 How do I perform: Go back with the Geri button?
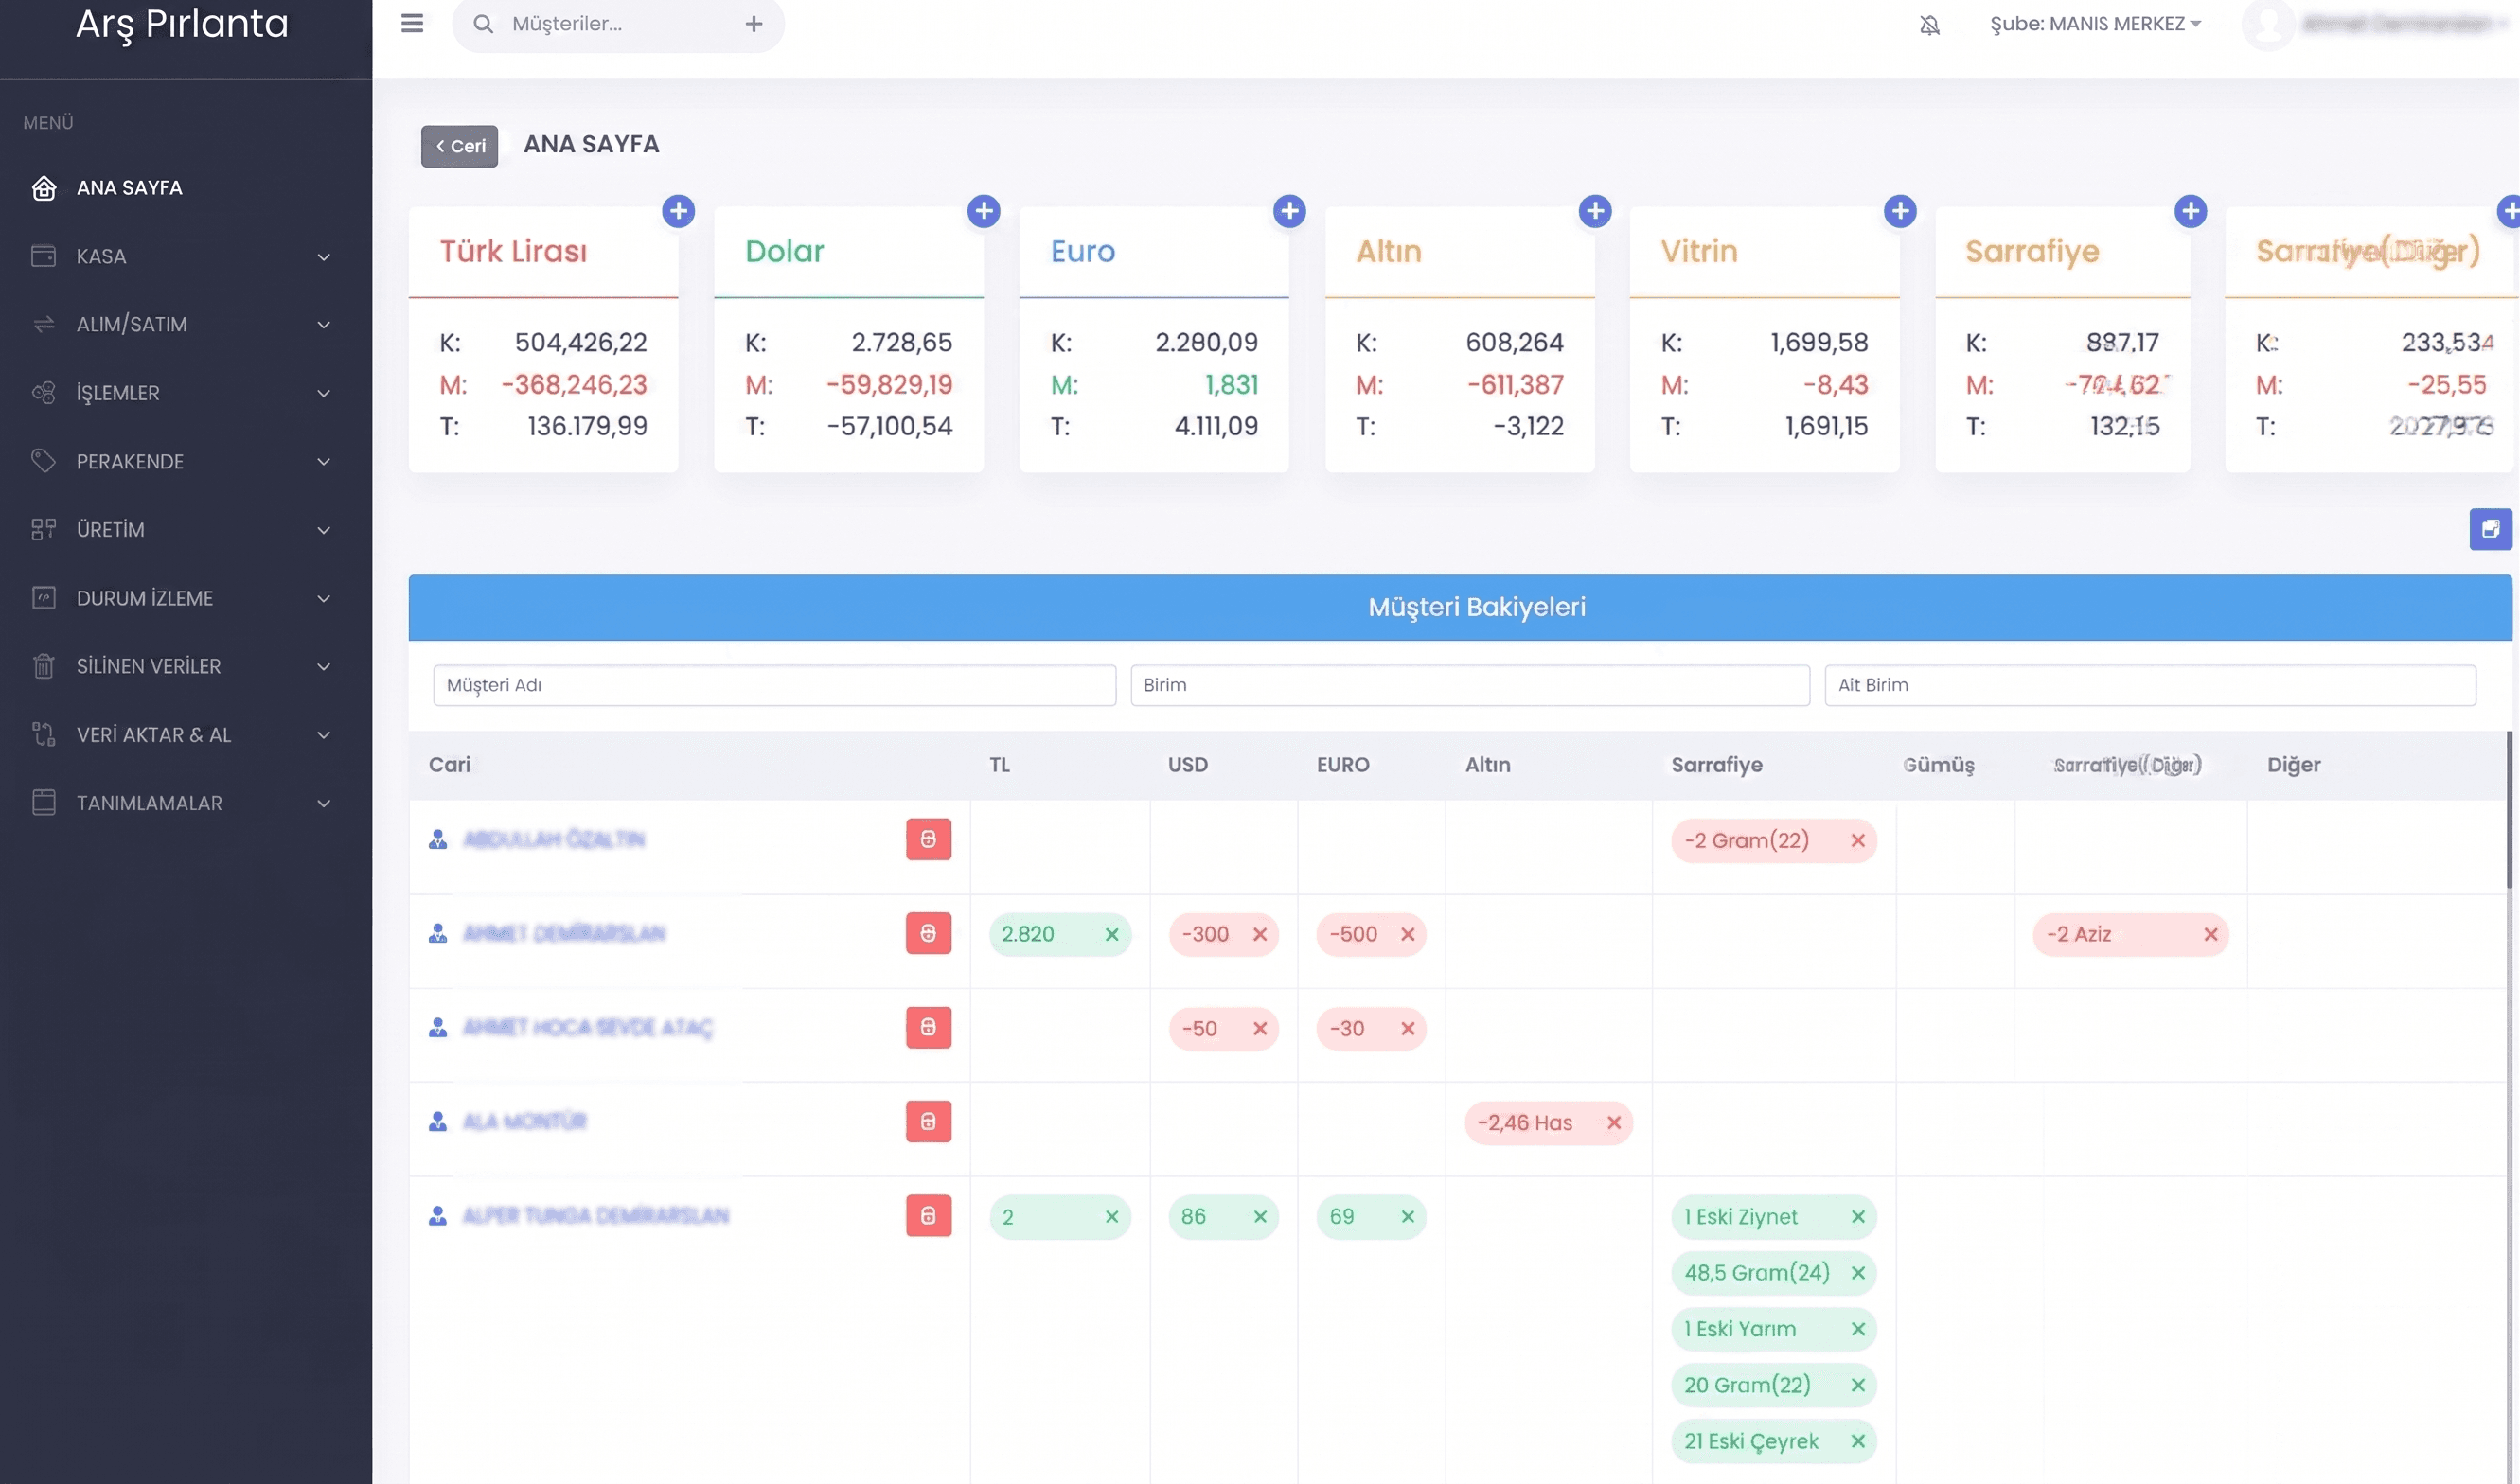459,146
